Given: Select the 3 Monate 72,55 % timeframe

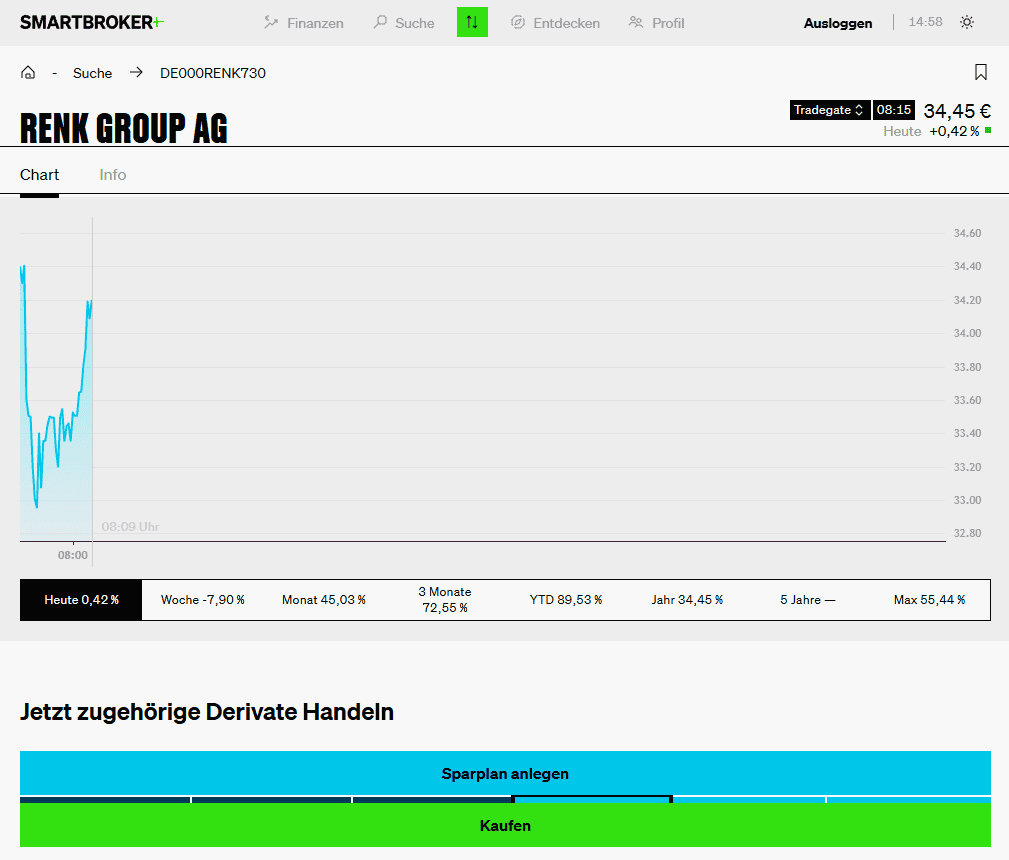Looking at the screenshot, I should 445,600.
